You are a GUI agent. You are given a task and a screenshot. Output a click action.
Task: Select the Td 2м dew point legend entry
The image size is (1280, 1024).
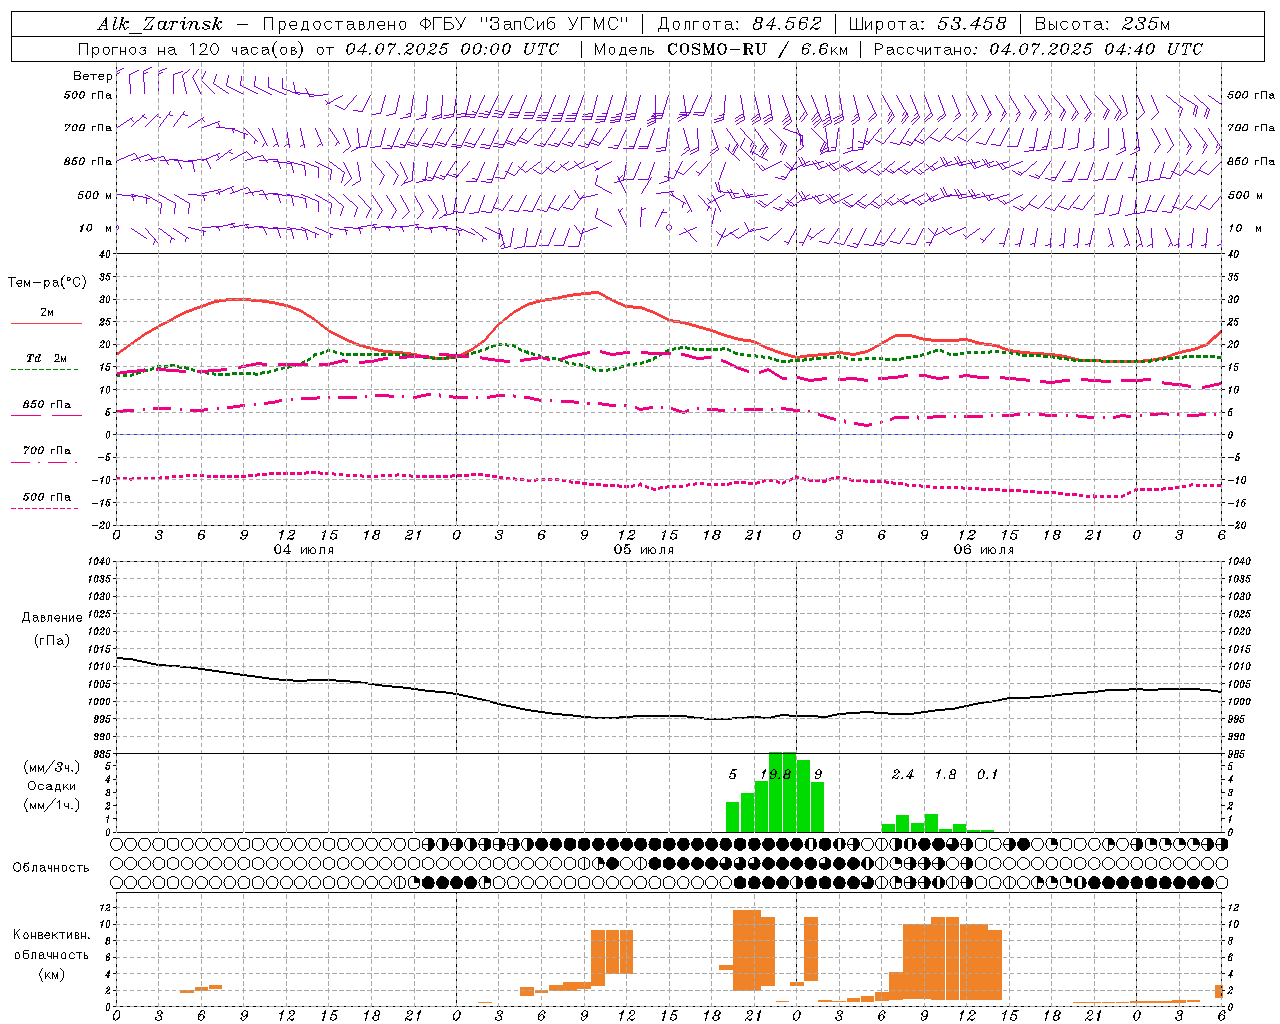[x=47, y=358]
